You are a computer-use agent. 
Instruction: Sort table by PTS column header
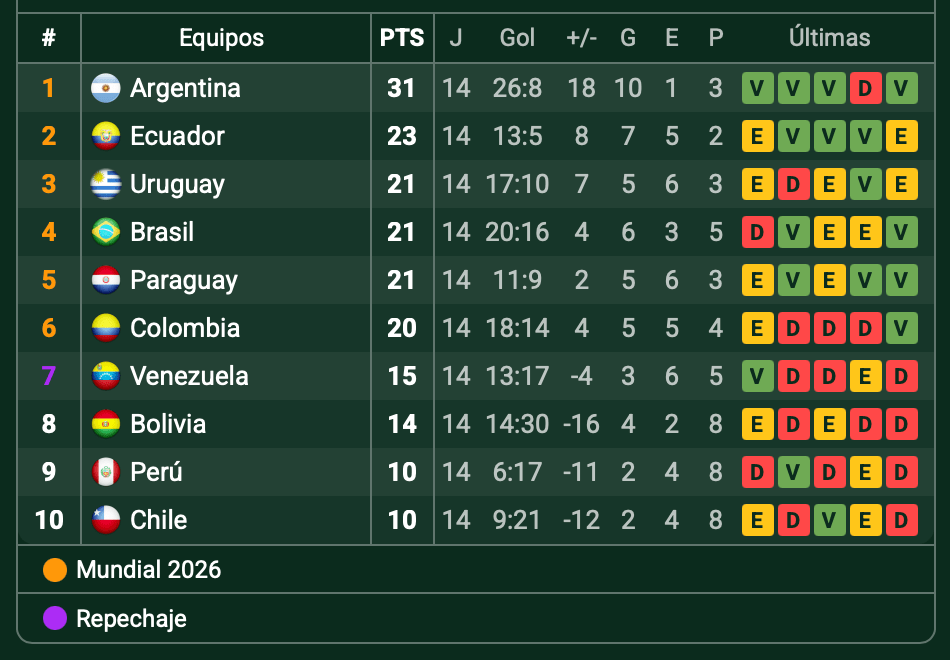[x=402, y=38]
